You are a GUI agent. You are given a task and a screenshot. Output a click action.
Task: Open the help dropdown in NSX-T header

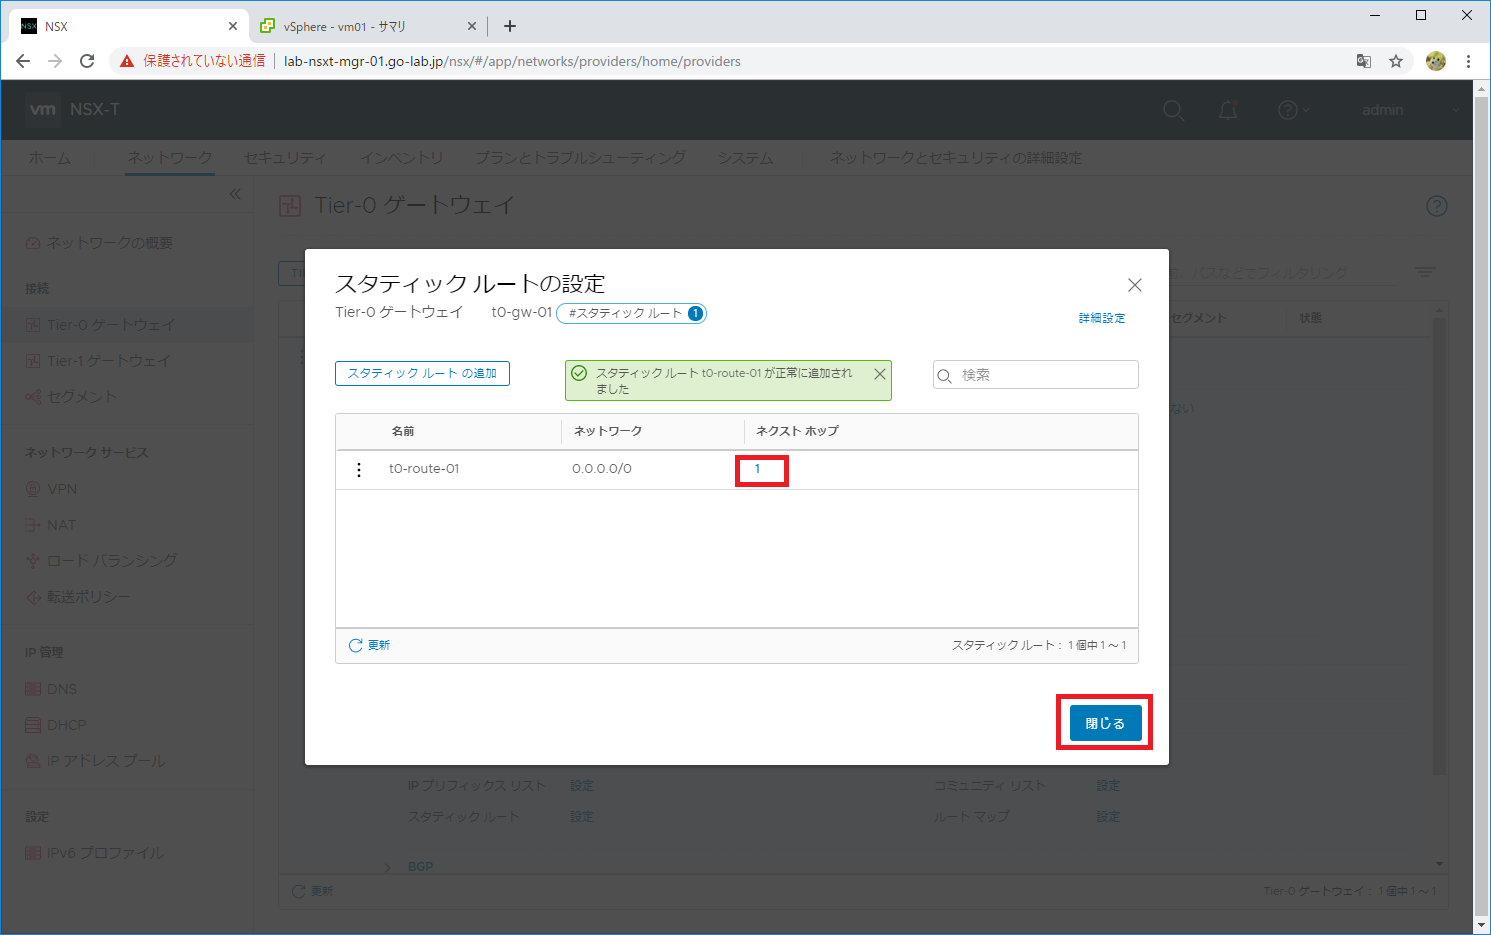coord(1293,110)
